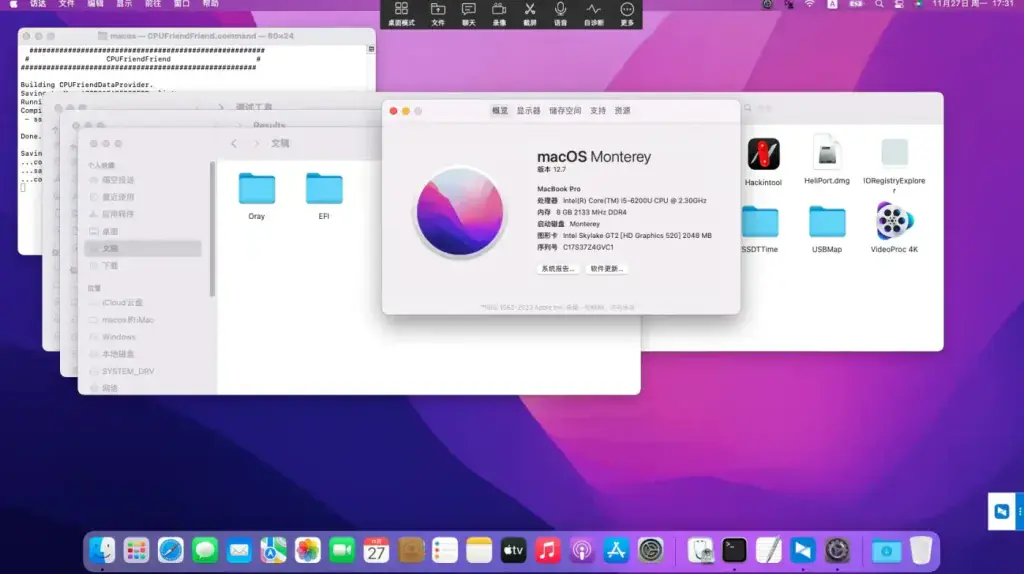This screenshot has height=574, width=1024.
Task: Open Desktop Mode in the remote control toolbar
Action: pos(401,14)
